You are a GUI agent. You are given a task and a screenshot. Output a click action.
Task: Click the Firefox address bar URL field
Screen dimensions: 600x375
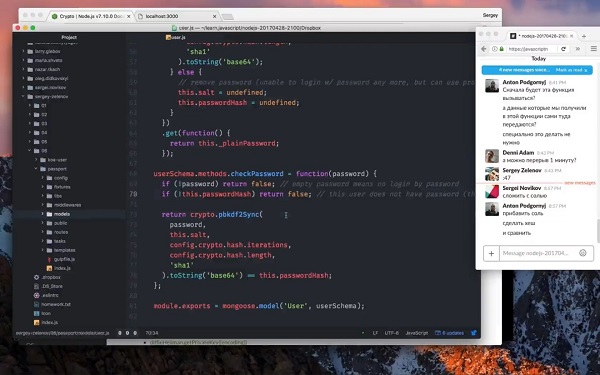[x=531, y=49]
